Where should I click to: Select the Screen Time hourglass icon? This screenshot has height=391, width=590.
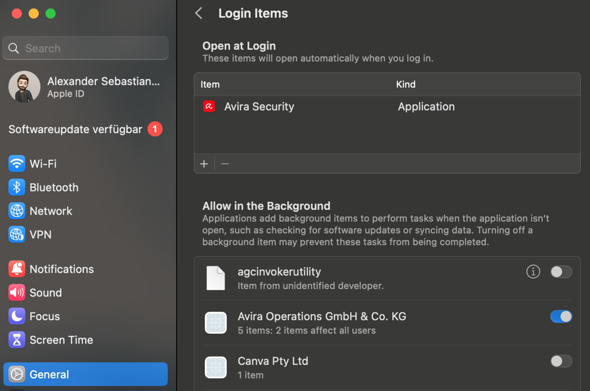(17, 340)
